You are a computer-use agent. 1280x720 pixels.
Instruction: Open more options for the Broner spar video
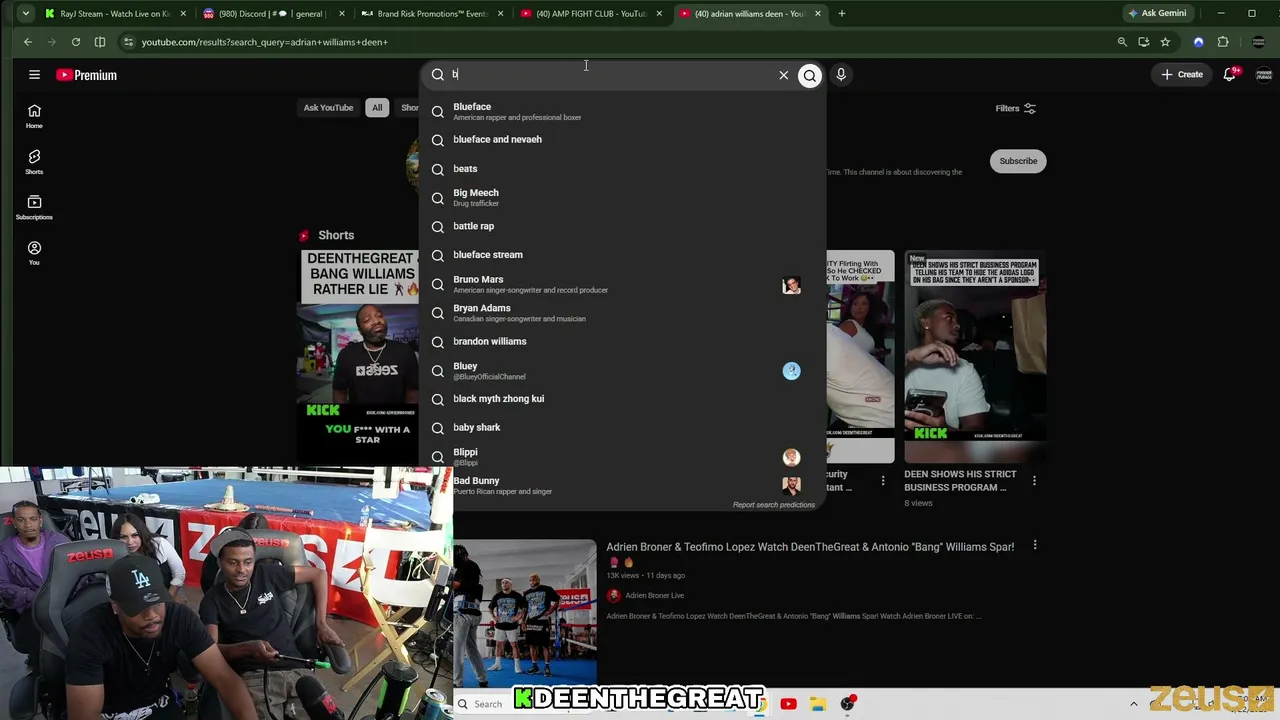point(1035,546)
